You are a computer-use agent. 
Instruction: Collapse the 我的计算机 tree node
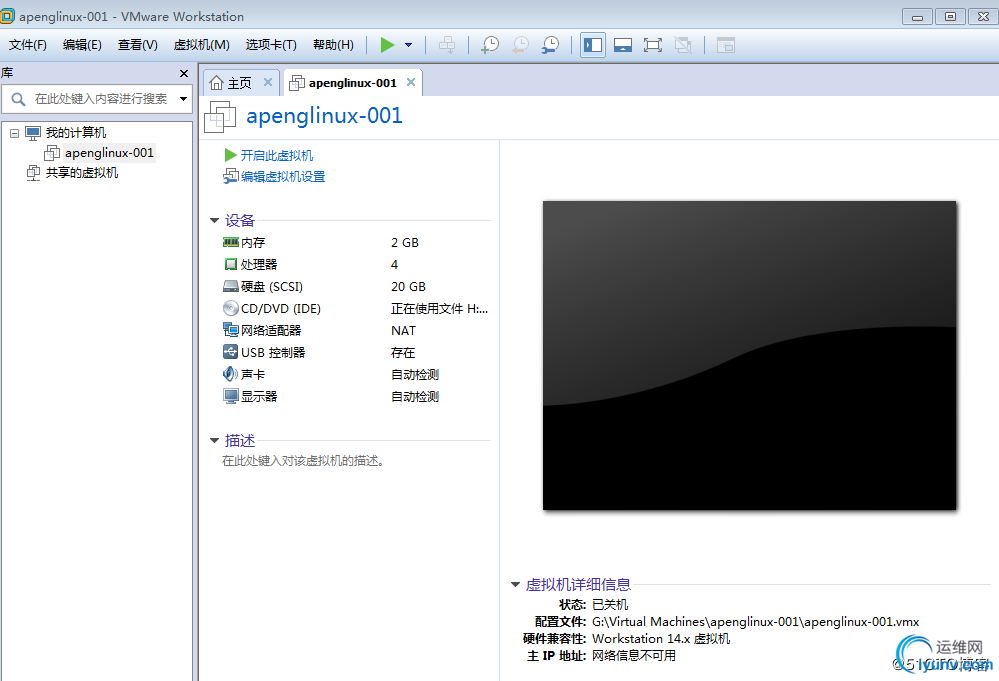14,133
